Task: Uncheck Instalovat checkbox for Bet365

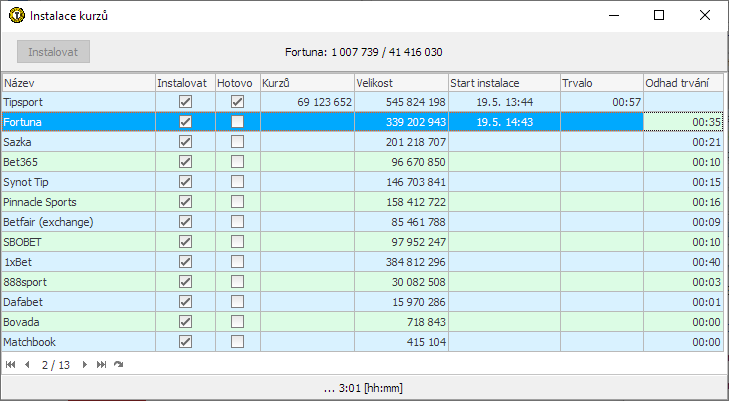Action: pos(186,161)
